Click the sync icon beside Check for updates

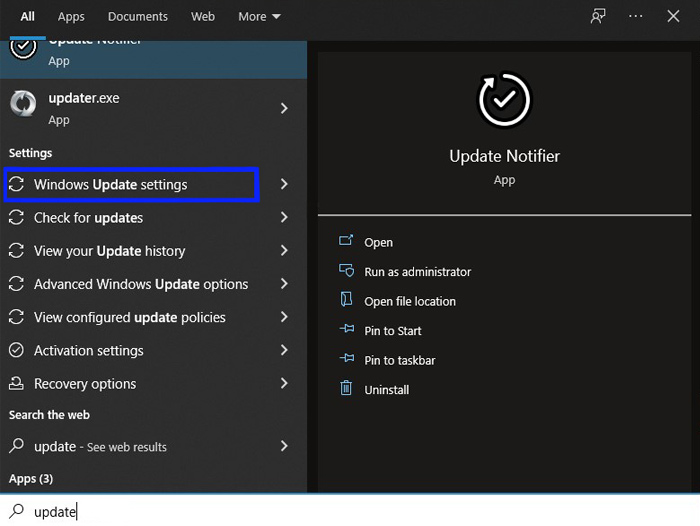[17, 217]
